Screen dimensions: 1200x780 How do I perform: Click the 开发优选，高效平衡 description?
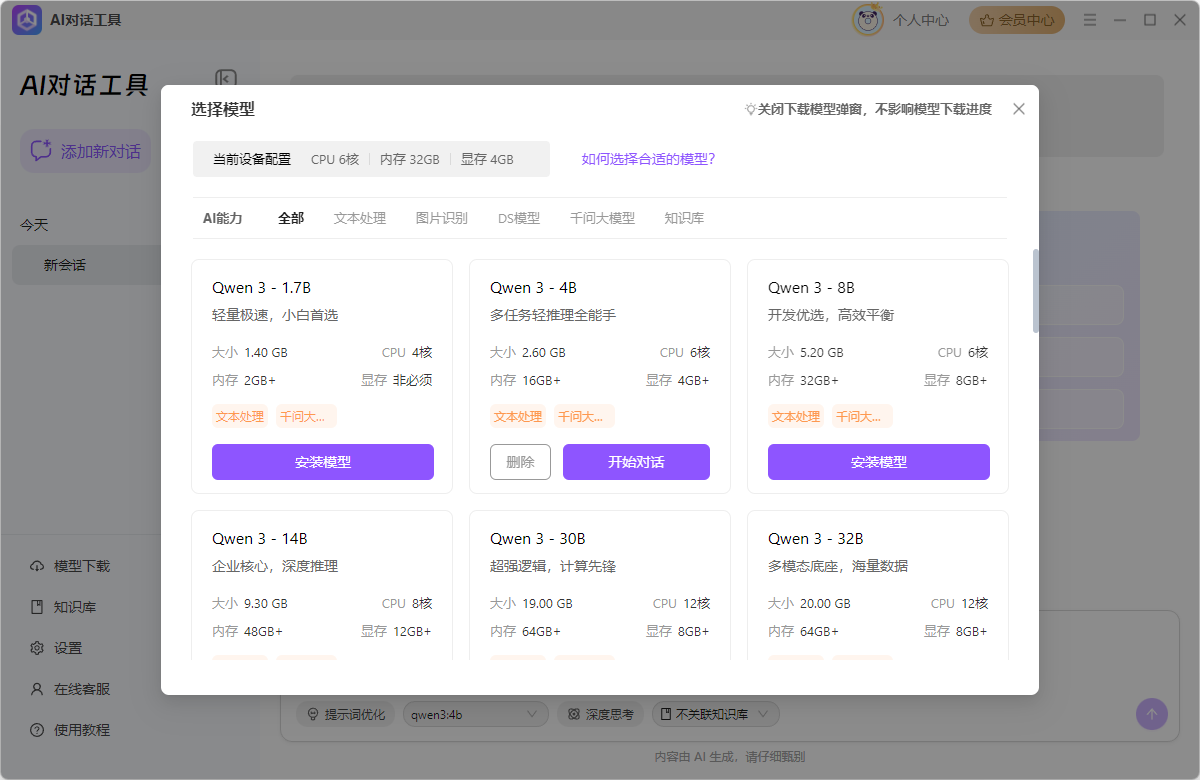[831, 316]
